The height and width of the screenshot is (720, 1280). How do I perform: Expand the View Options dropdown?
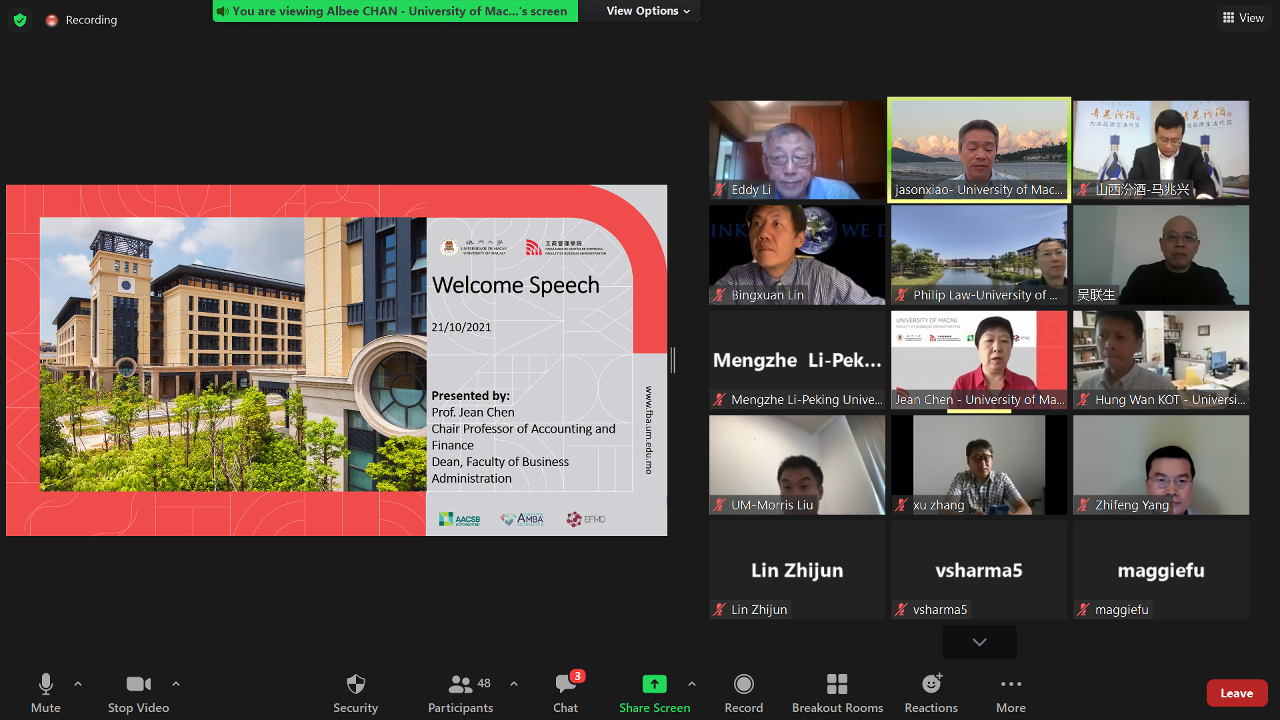tap(648, 11)
